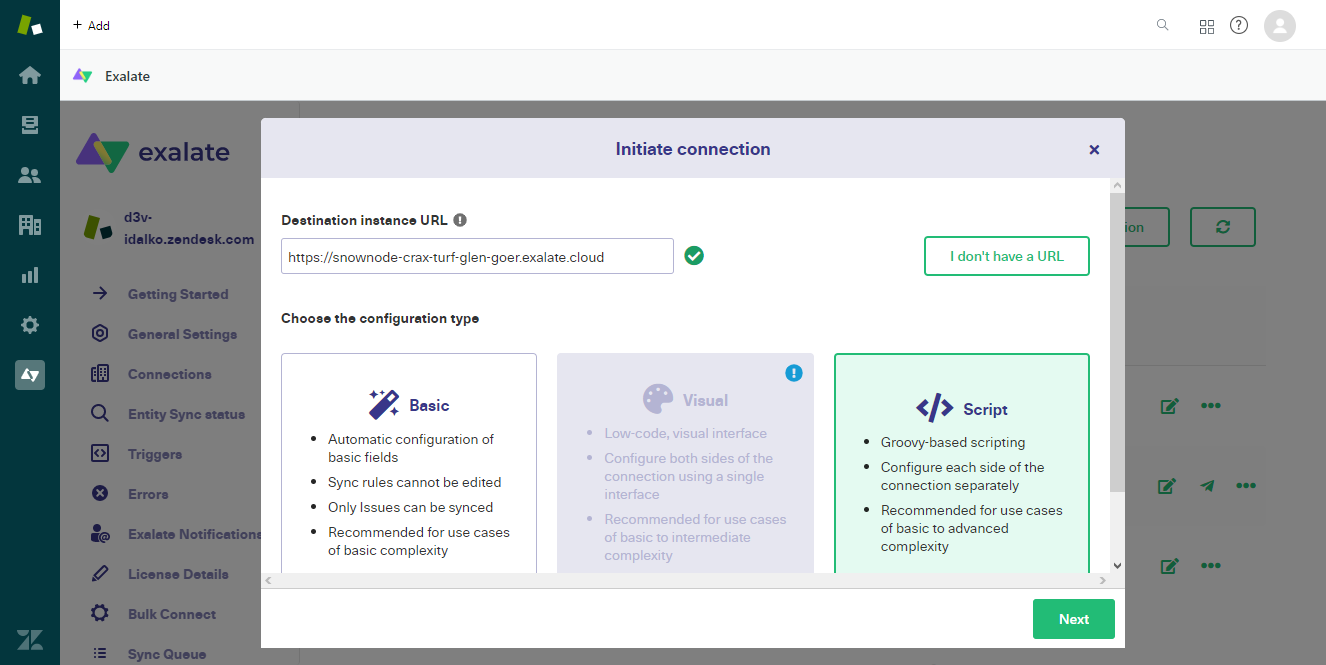
Task: Open Zendesk products grid icon
Action: (x=1207, y=26)
